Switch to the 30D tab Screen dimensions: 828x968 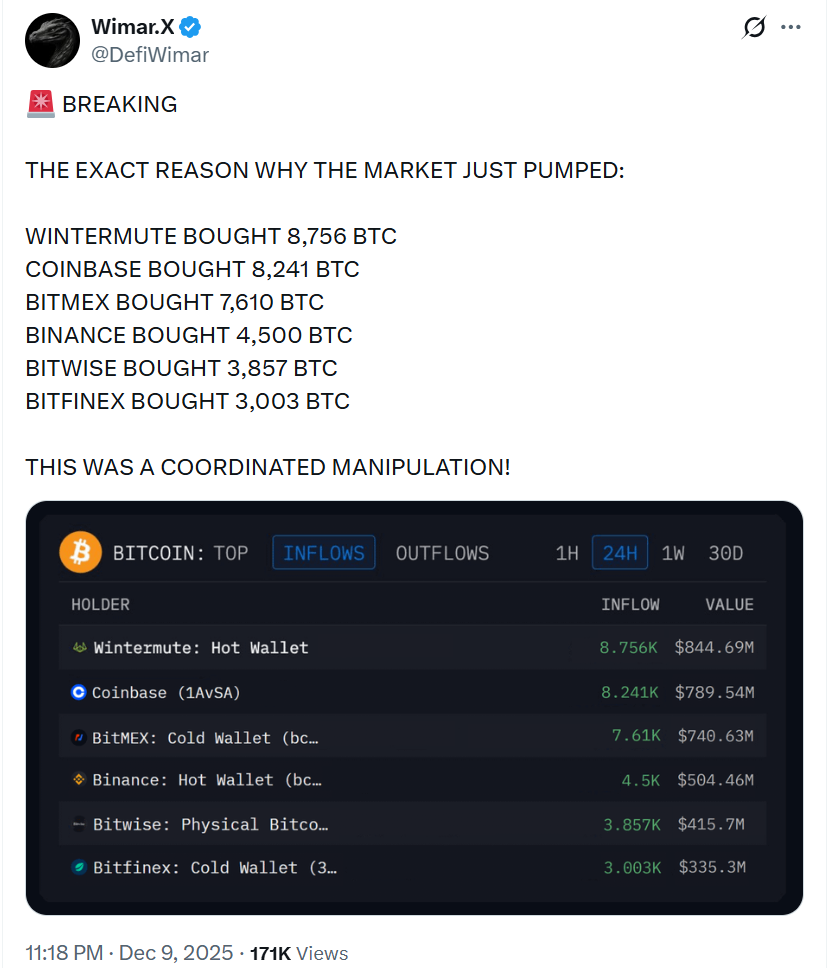(726, 551)
